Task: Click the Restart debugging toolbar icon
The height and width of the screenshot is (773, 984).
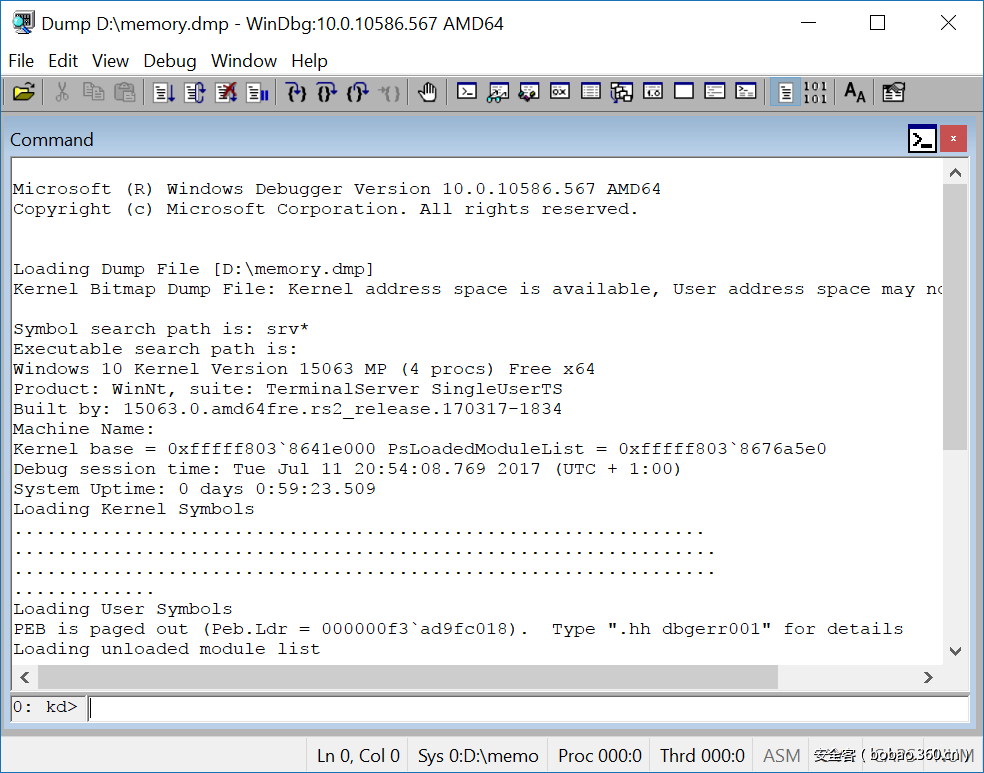Action: pyautogui.click(x=195, y=92)
